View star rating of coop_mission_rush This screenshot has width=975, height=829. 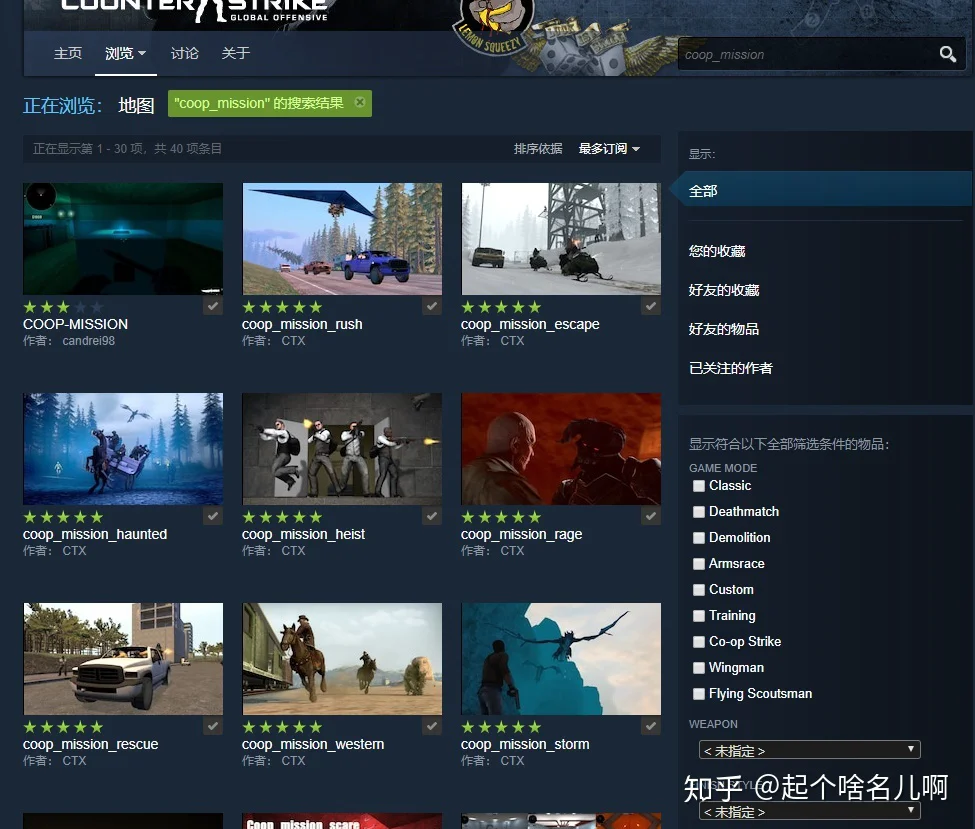282,307
